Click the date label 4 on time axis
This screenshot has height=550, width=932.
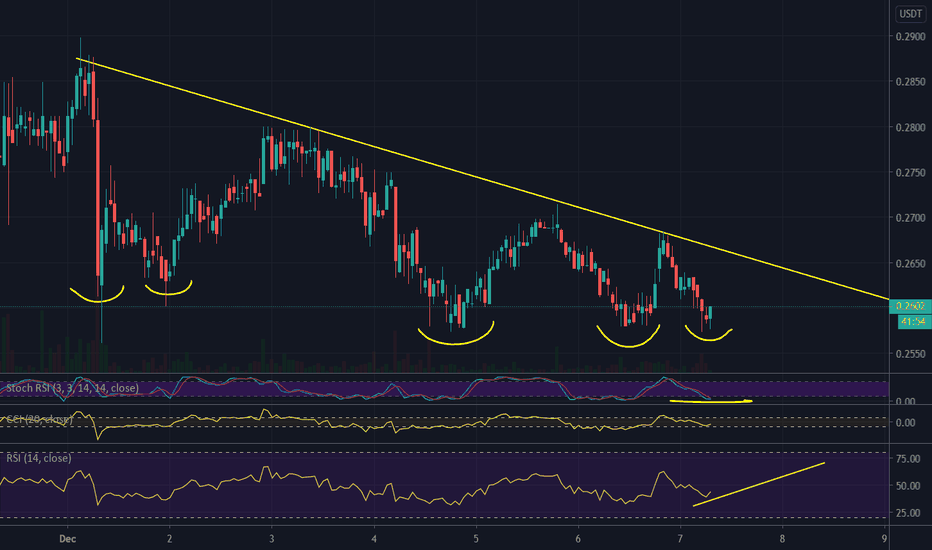[x=374, y=539]
